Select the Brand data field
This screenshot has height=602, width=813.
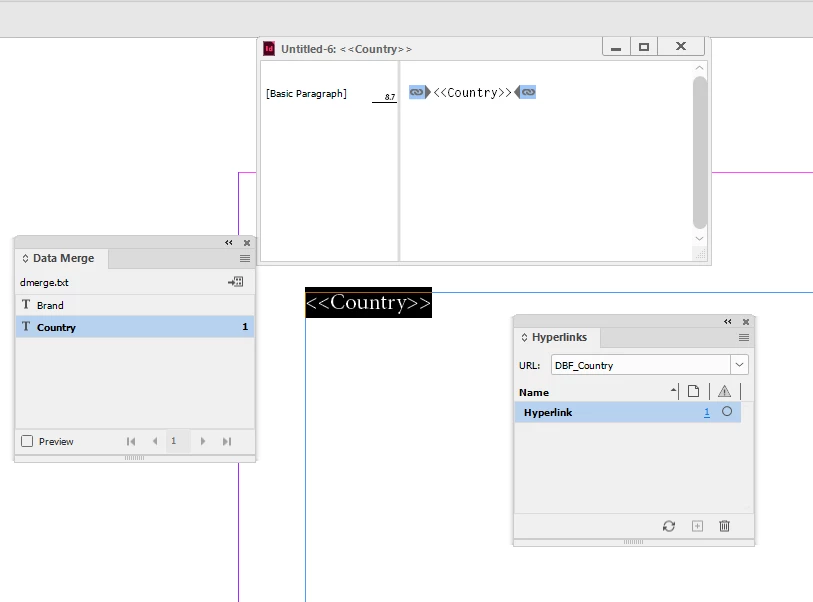[135, 305]
